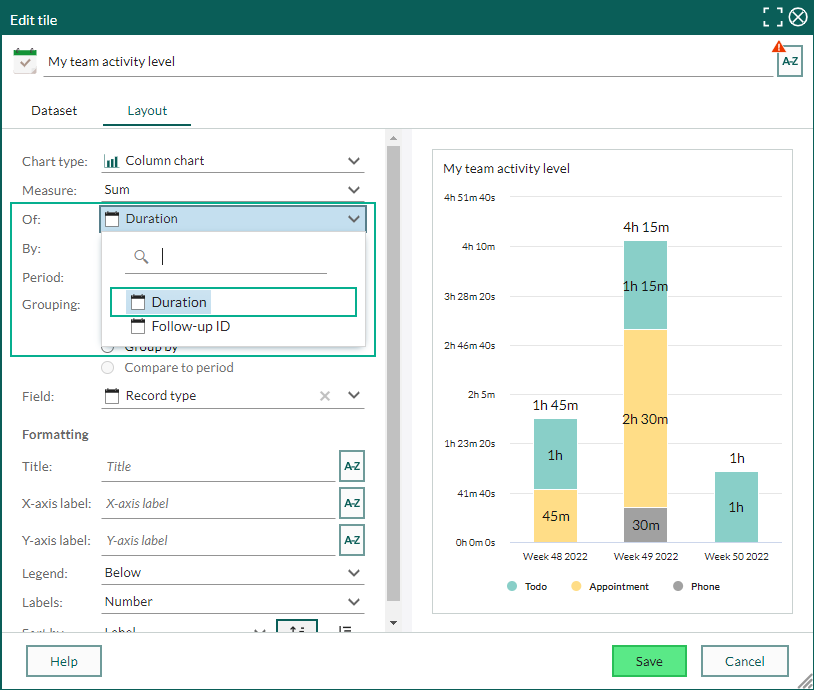Click the Title input field
Viewport: 814px width, 690px height.
pos(219,467)
